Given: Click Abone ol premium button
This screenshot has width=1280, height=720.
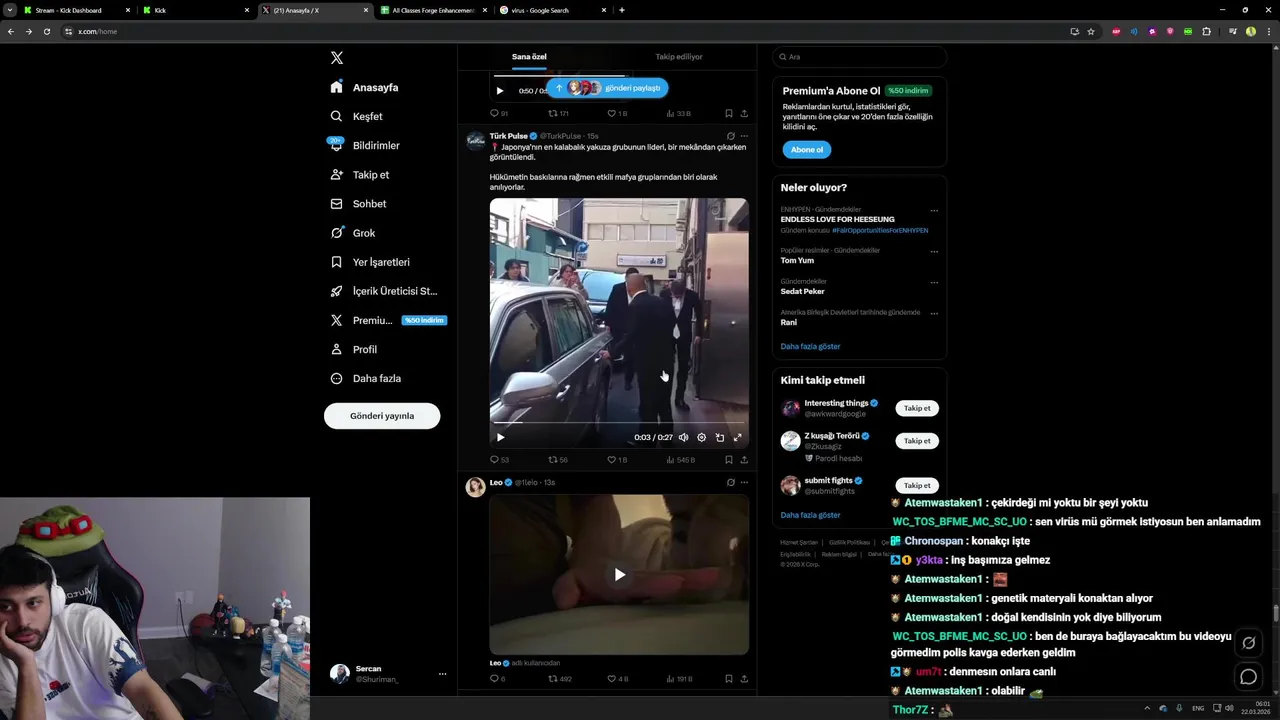Looking at the screenshot, I should 806,150.
